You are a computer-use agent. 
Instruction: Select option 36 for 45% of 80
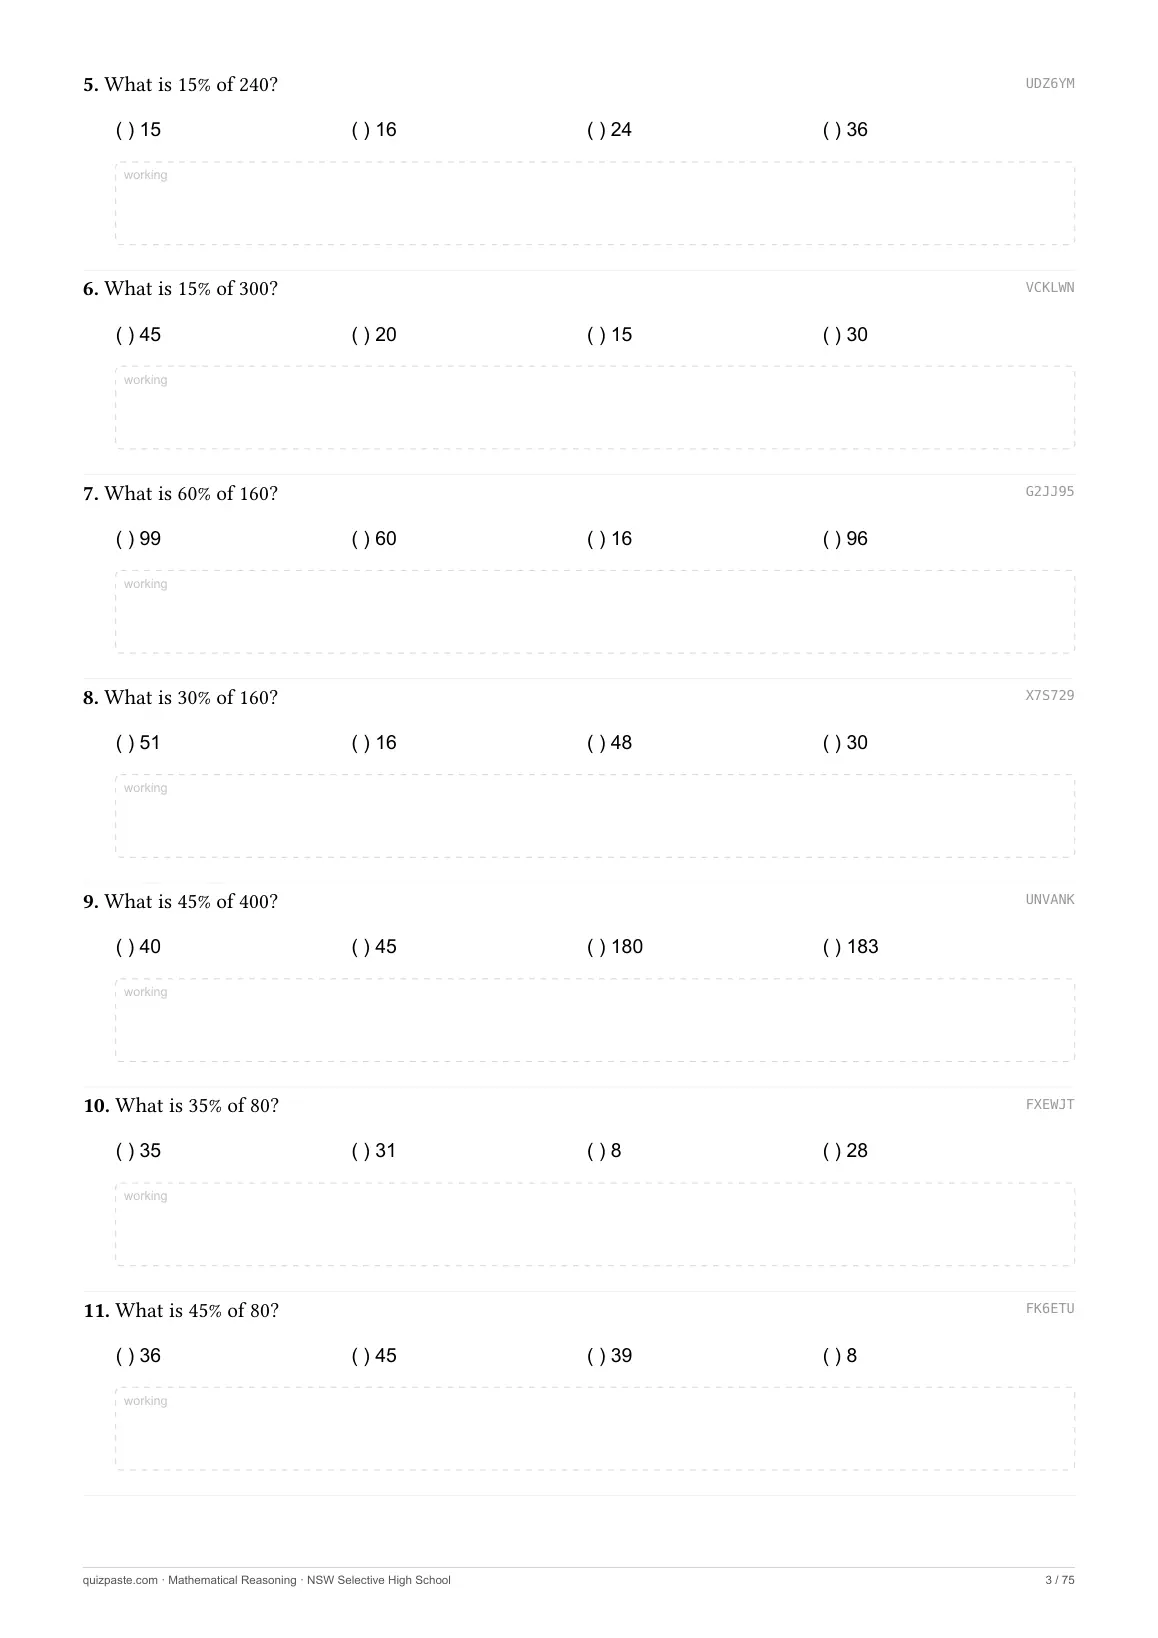point(138,1356)
